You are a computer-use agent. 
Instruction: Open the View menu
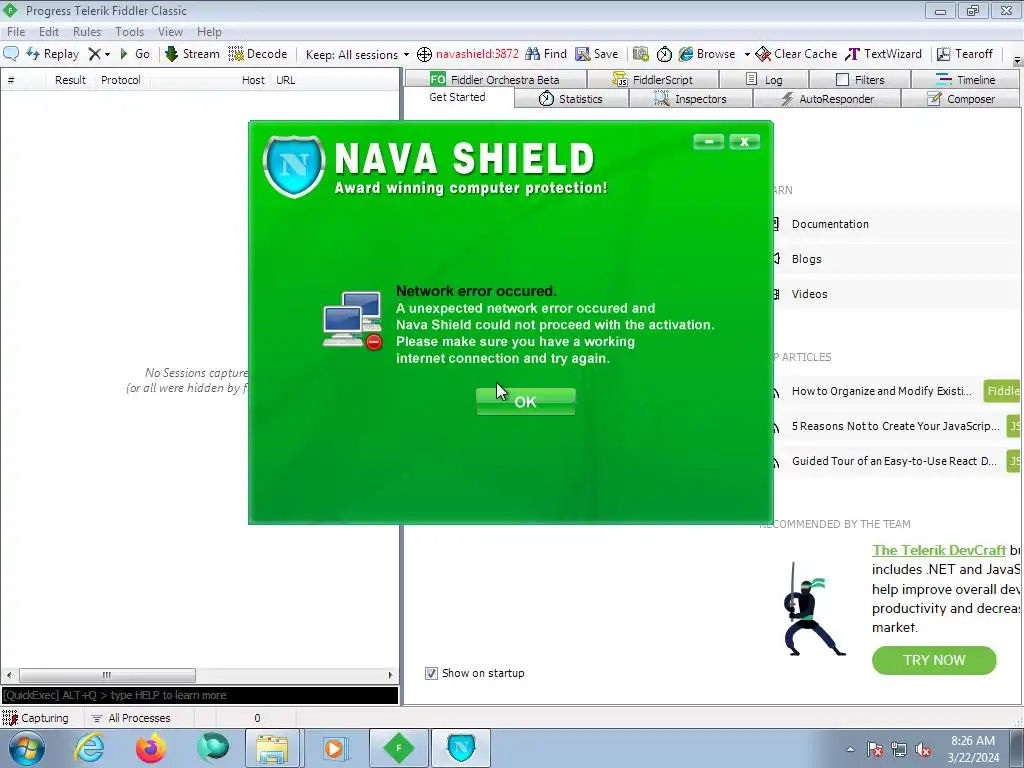(170, 31)
